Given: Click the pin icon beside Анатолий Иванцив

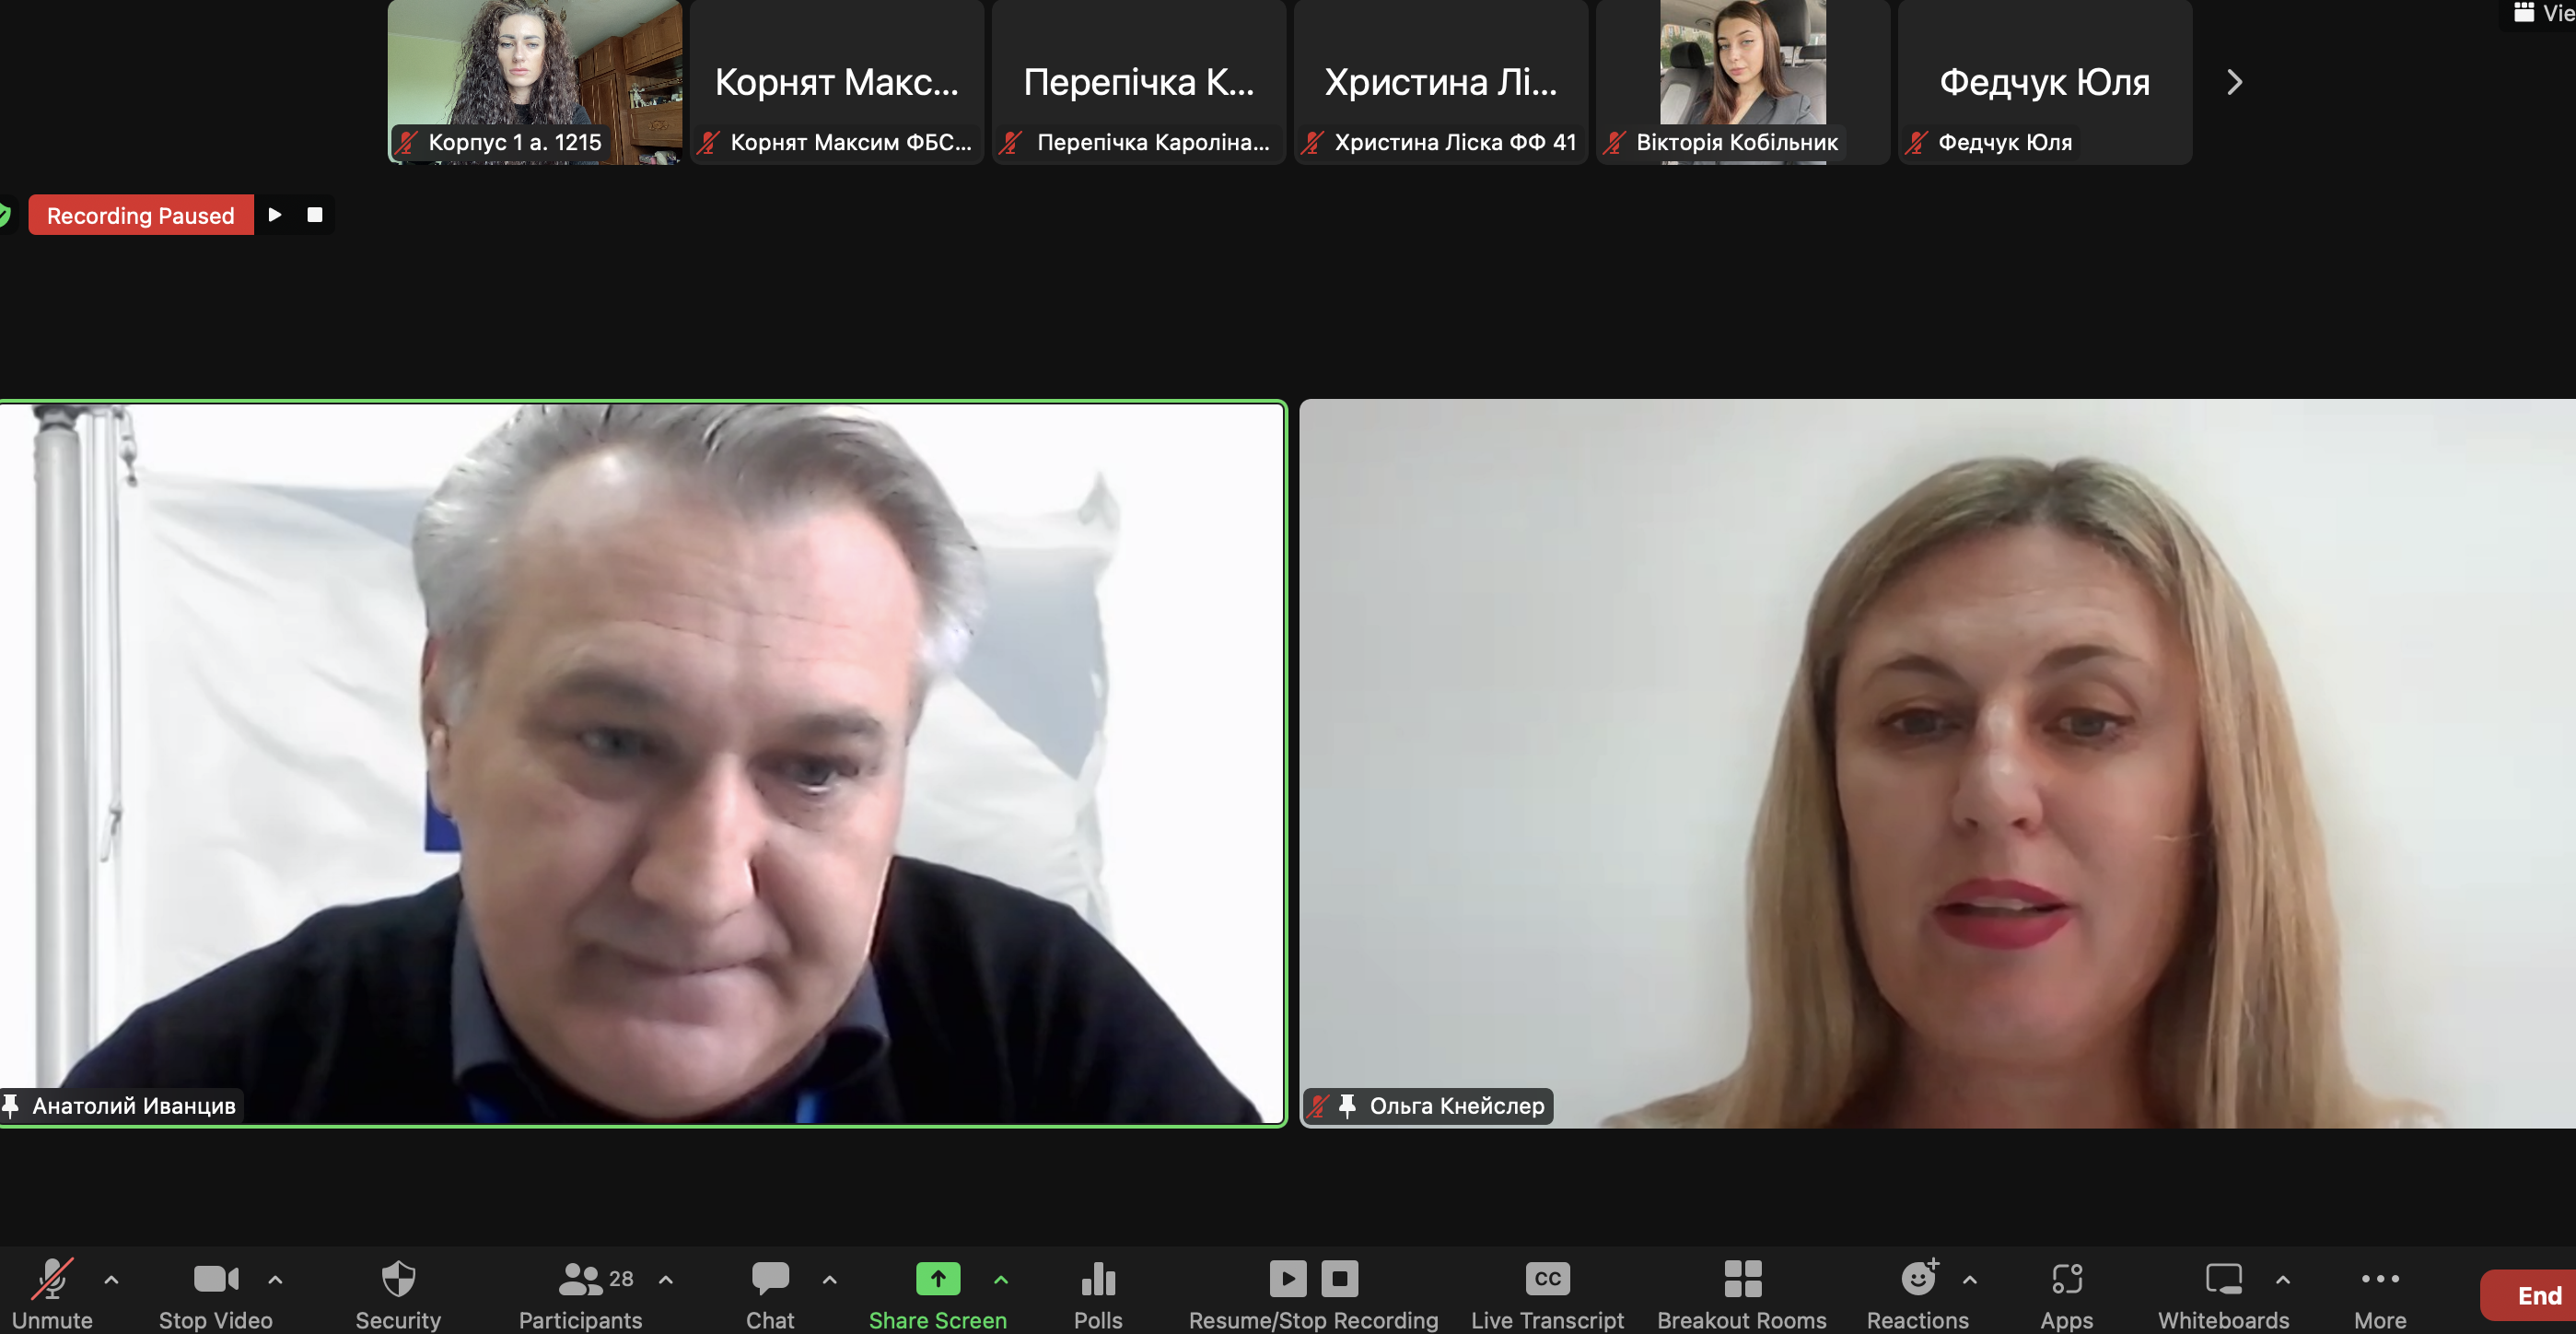Looking at the screenshot, I should click(11, 1106).
